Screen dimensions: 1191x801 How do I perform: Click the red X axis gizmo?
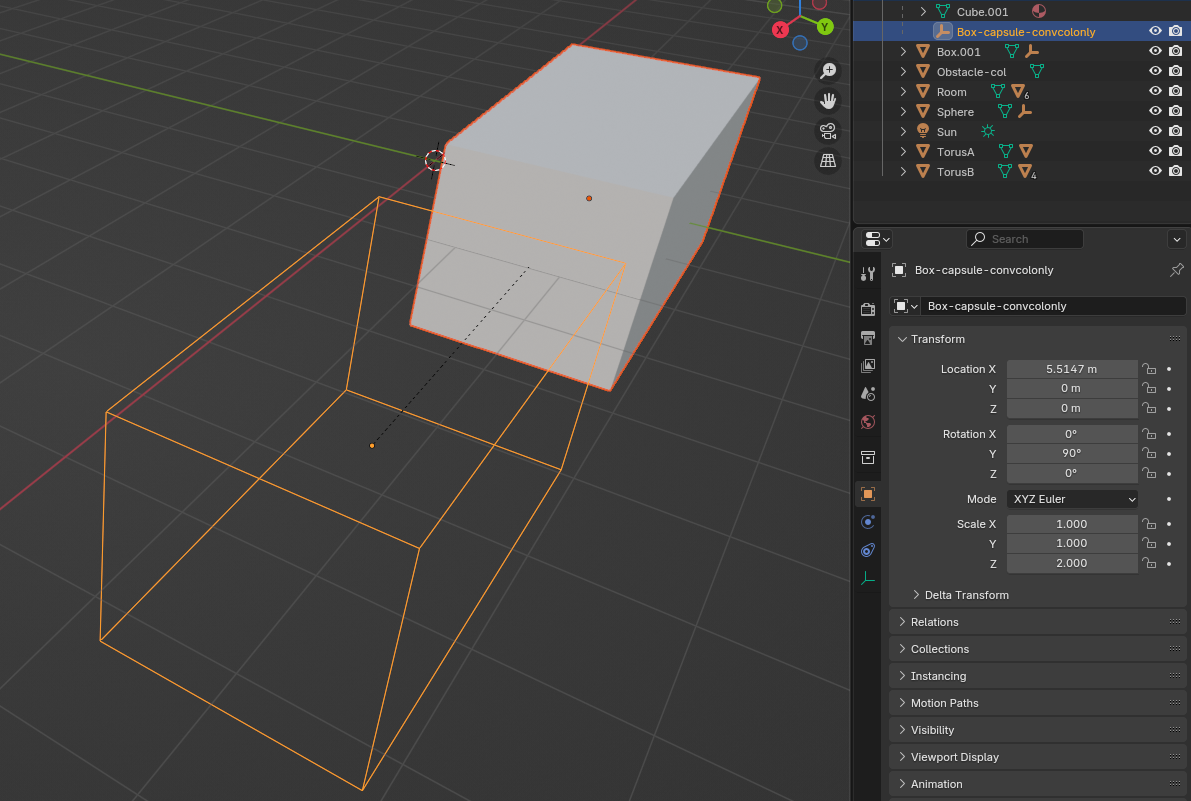(781, 29)
